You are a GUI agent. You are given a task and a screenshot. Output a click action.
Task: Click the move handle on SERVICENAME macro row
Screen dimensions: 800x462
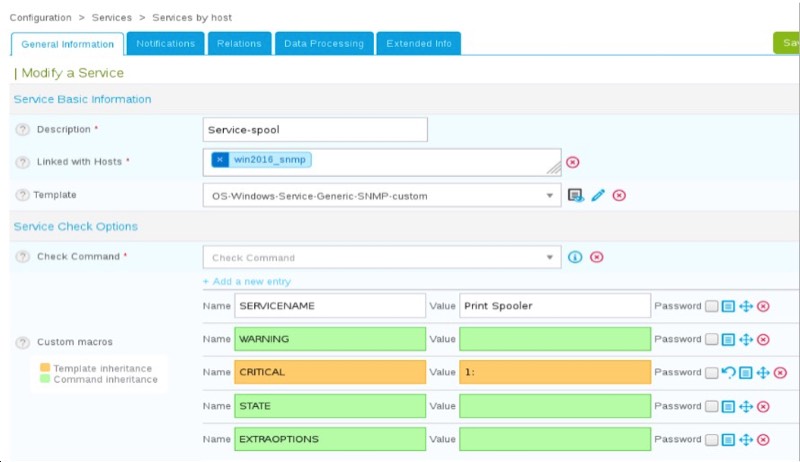[x=746, y=306]
